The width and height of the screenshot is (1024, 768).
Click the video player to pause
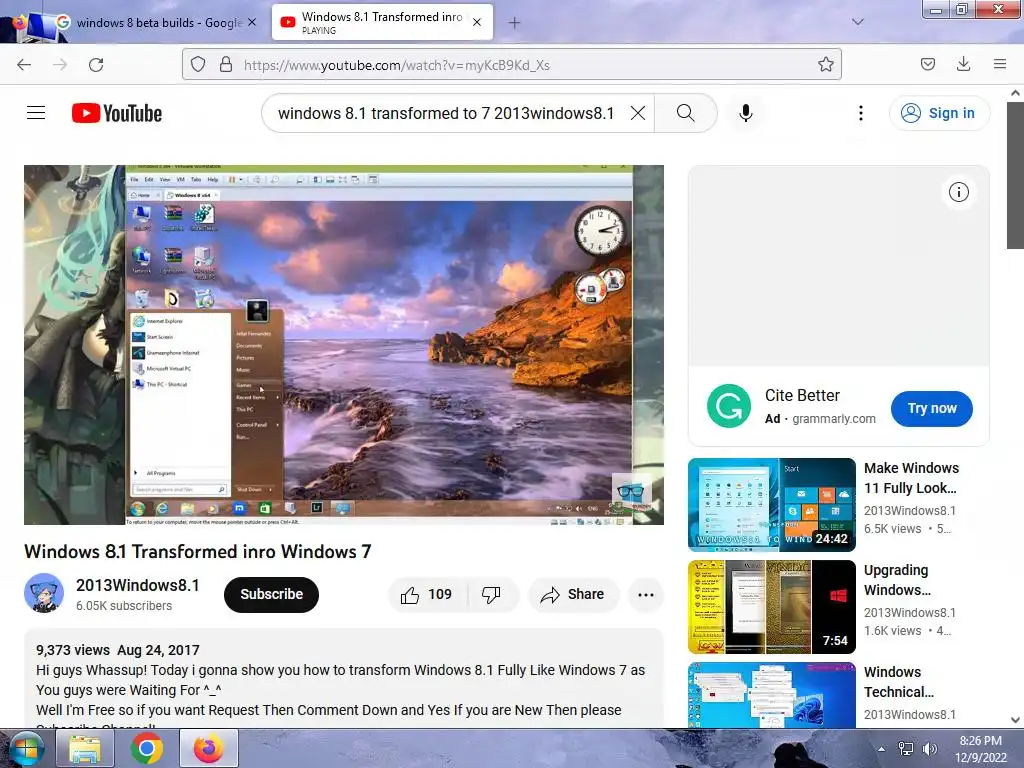click(344, 344)
